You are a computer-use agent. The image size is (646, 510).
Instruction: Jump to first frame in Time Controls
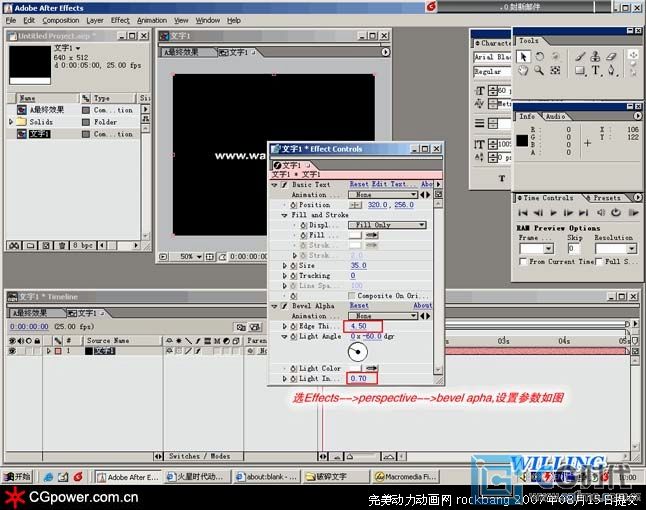click(523, 213)
